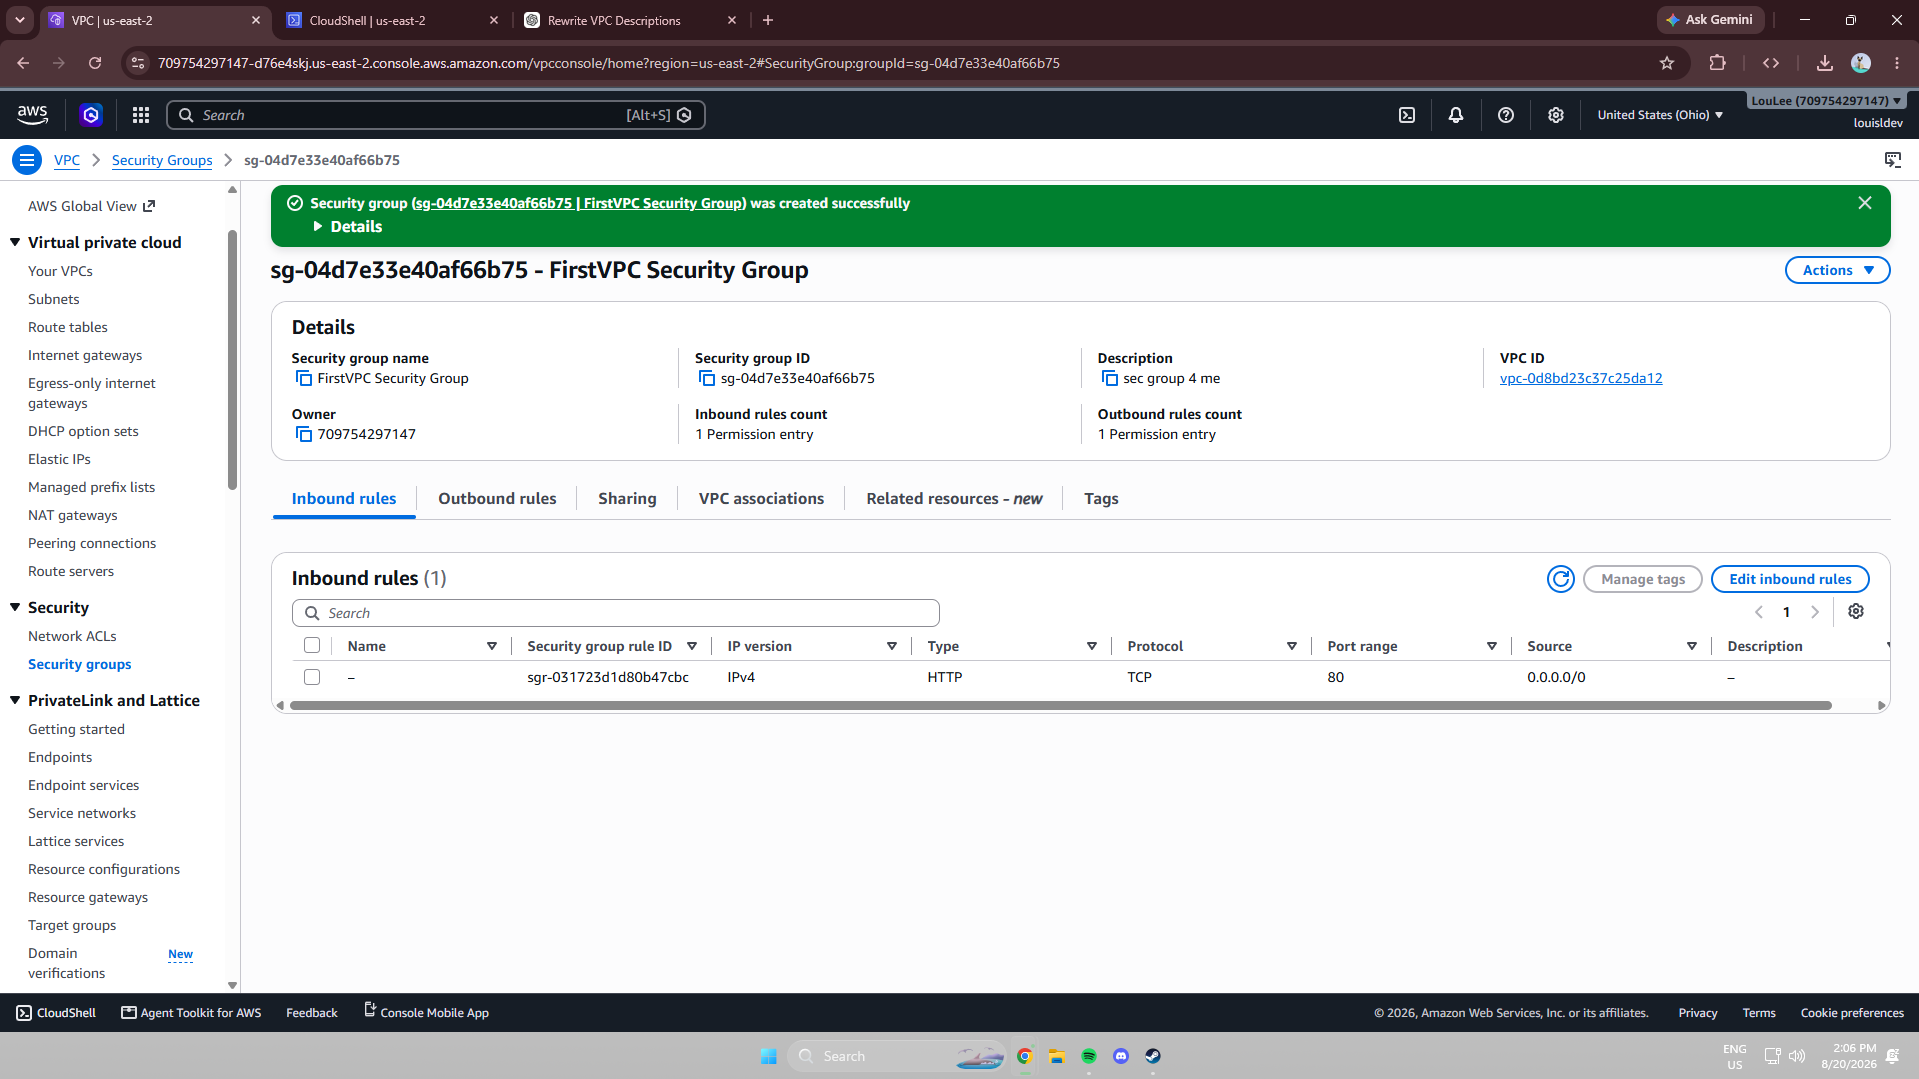This screenshot has height=1079, width=1919.
Task: Copy the Description value
Action: tap(1110, 378)
